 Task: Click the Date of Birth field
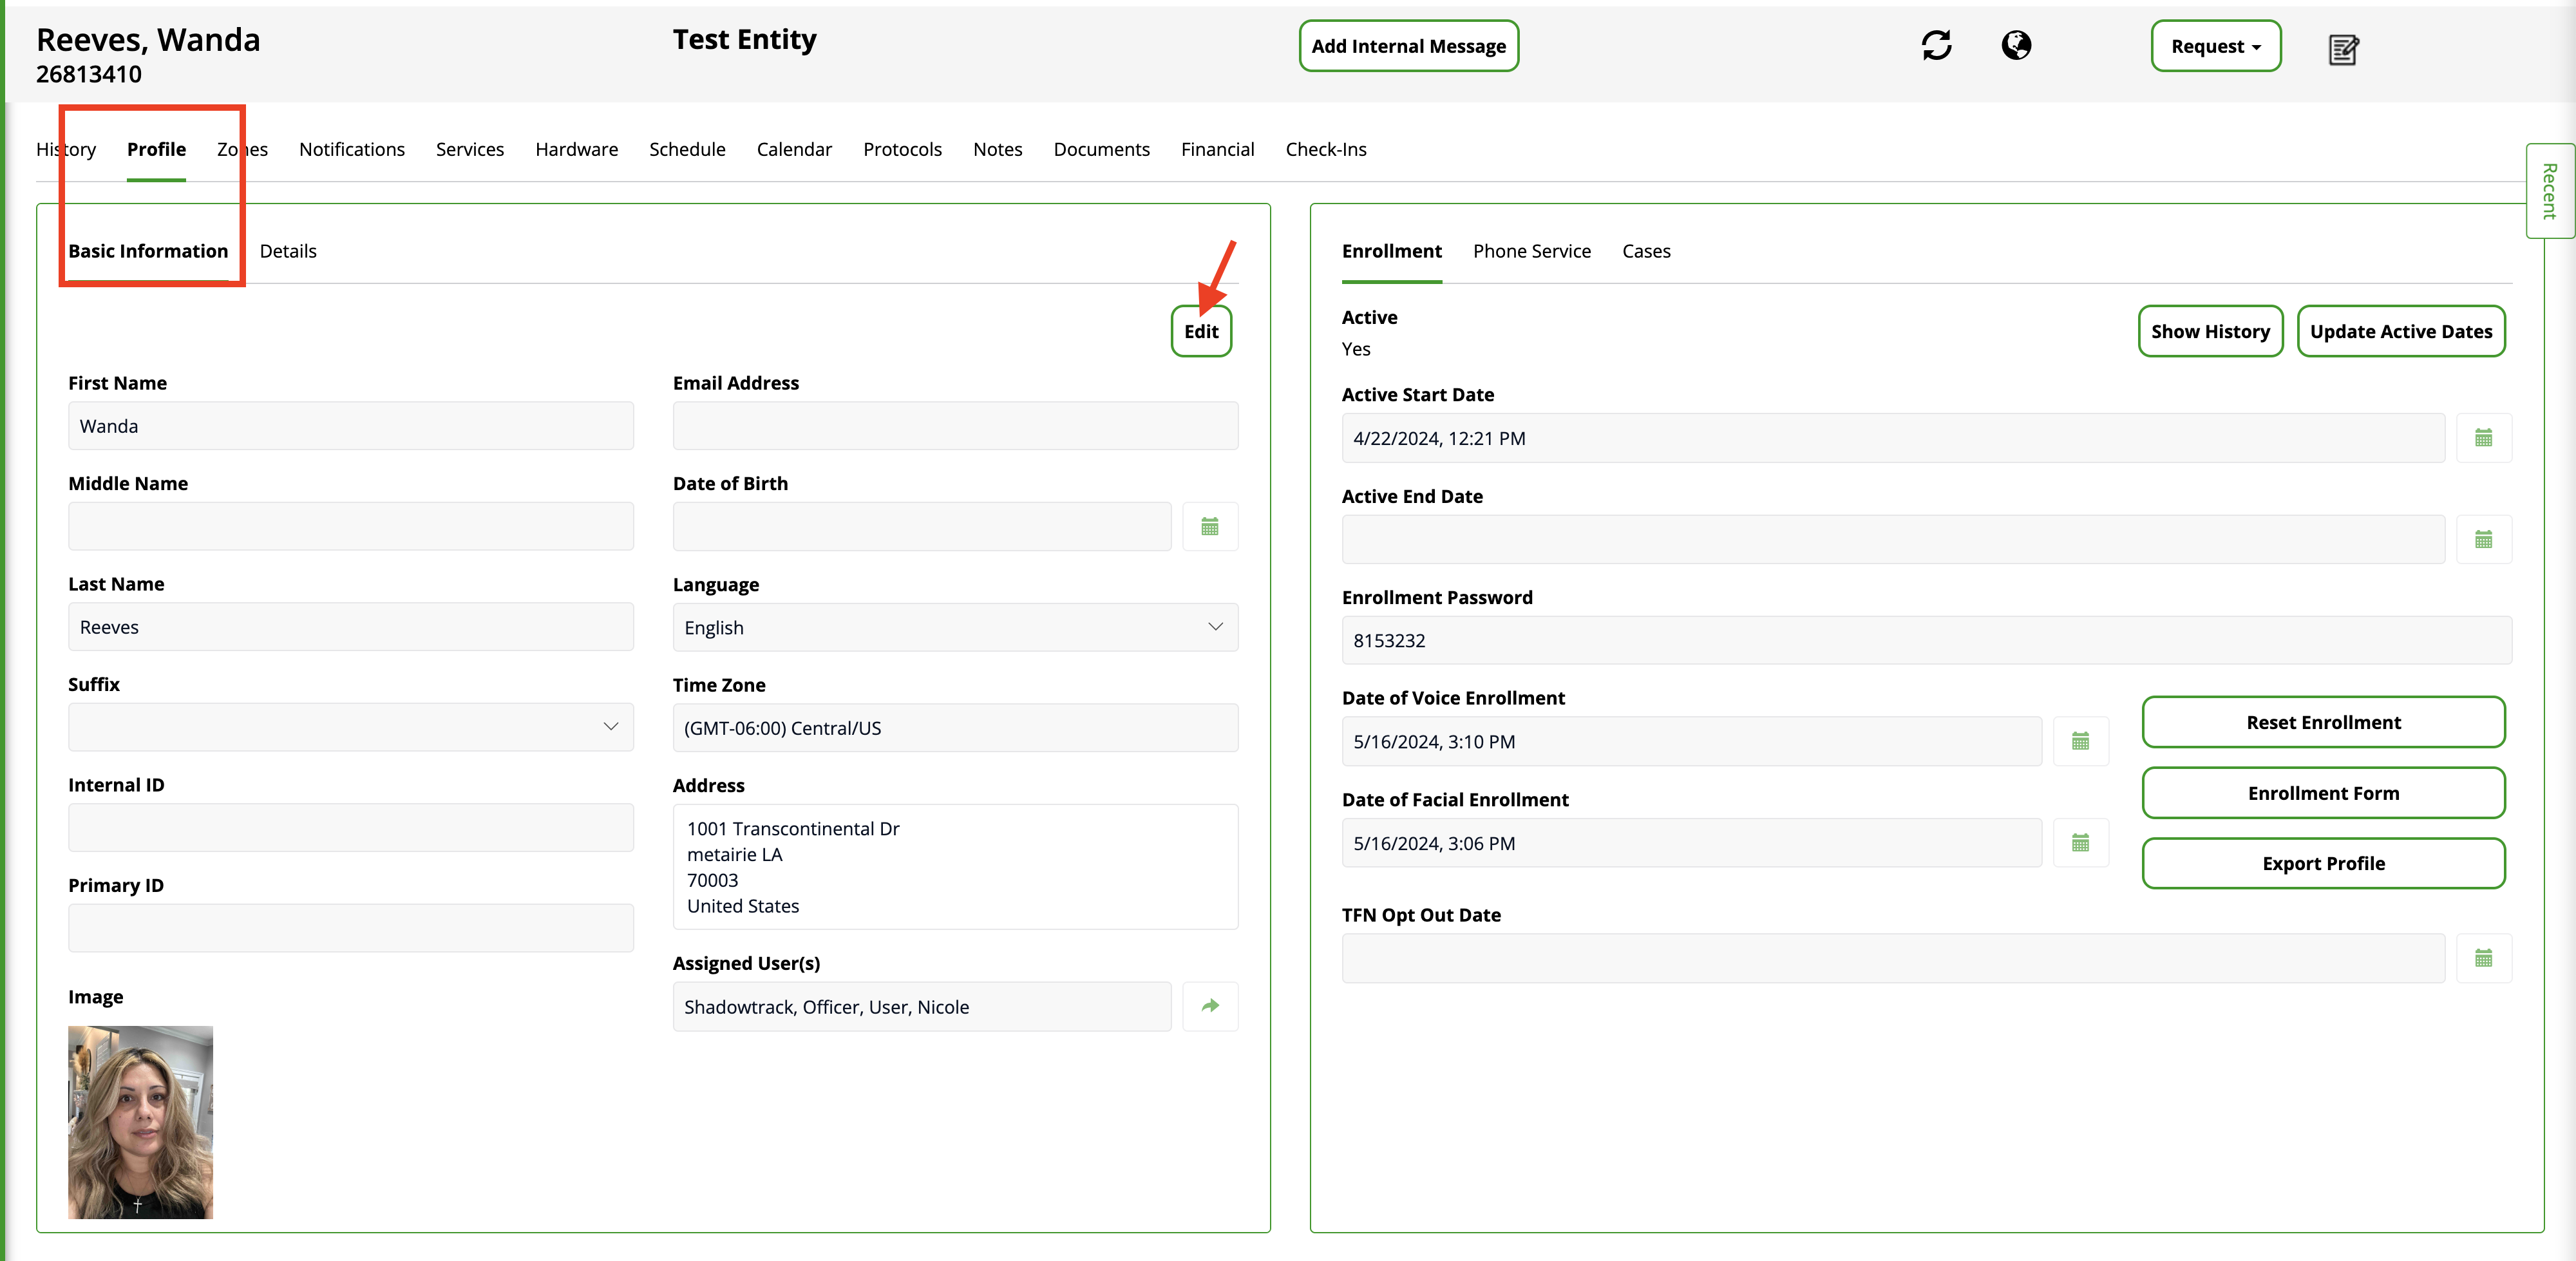pos(921,526)
